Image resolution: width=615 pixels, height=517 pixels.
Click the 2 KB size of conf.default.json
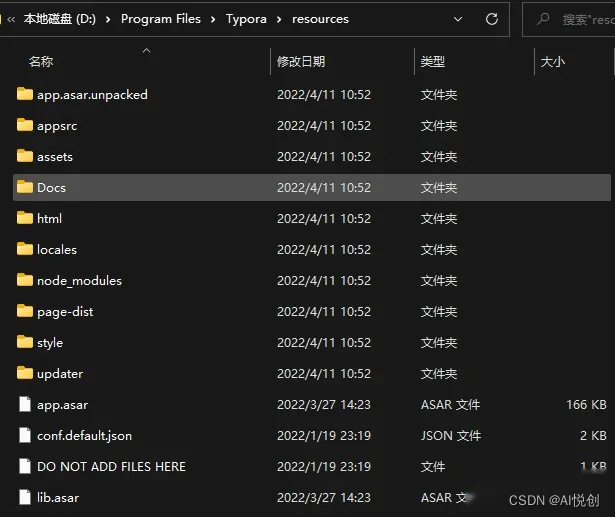(x=593, y=435)
